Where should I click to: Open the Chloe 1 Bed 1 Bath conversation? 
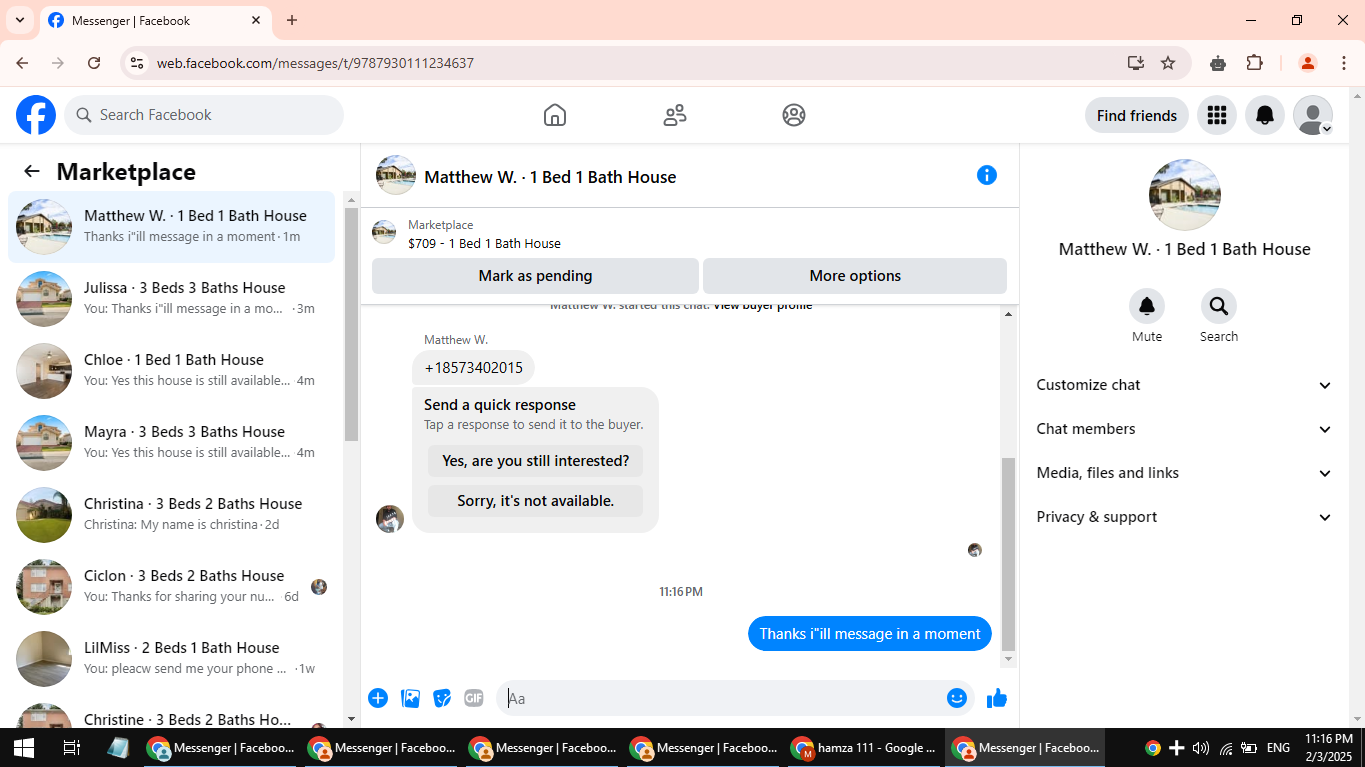tap(171, 371)
